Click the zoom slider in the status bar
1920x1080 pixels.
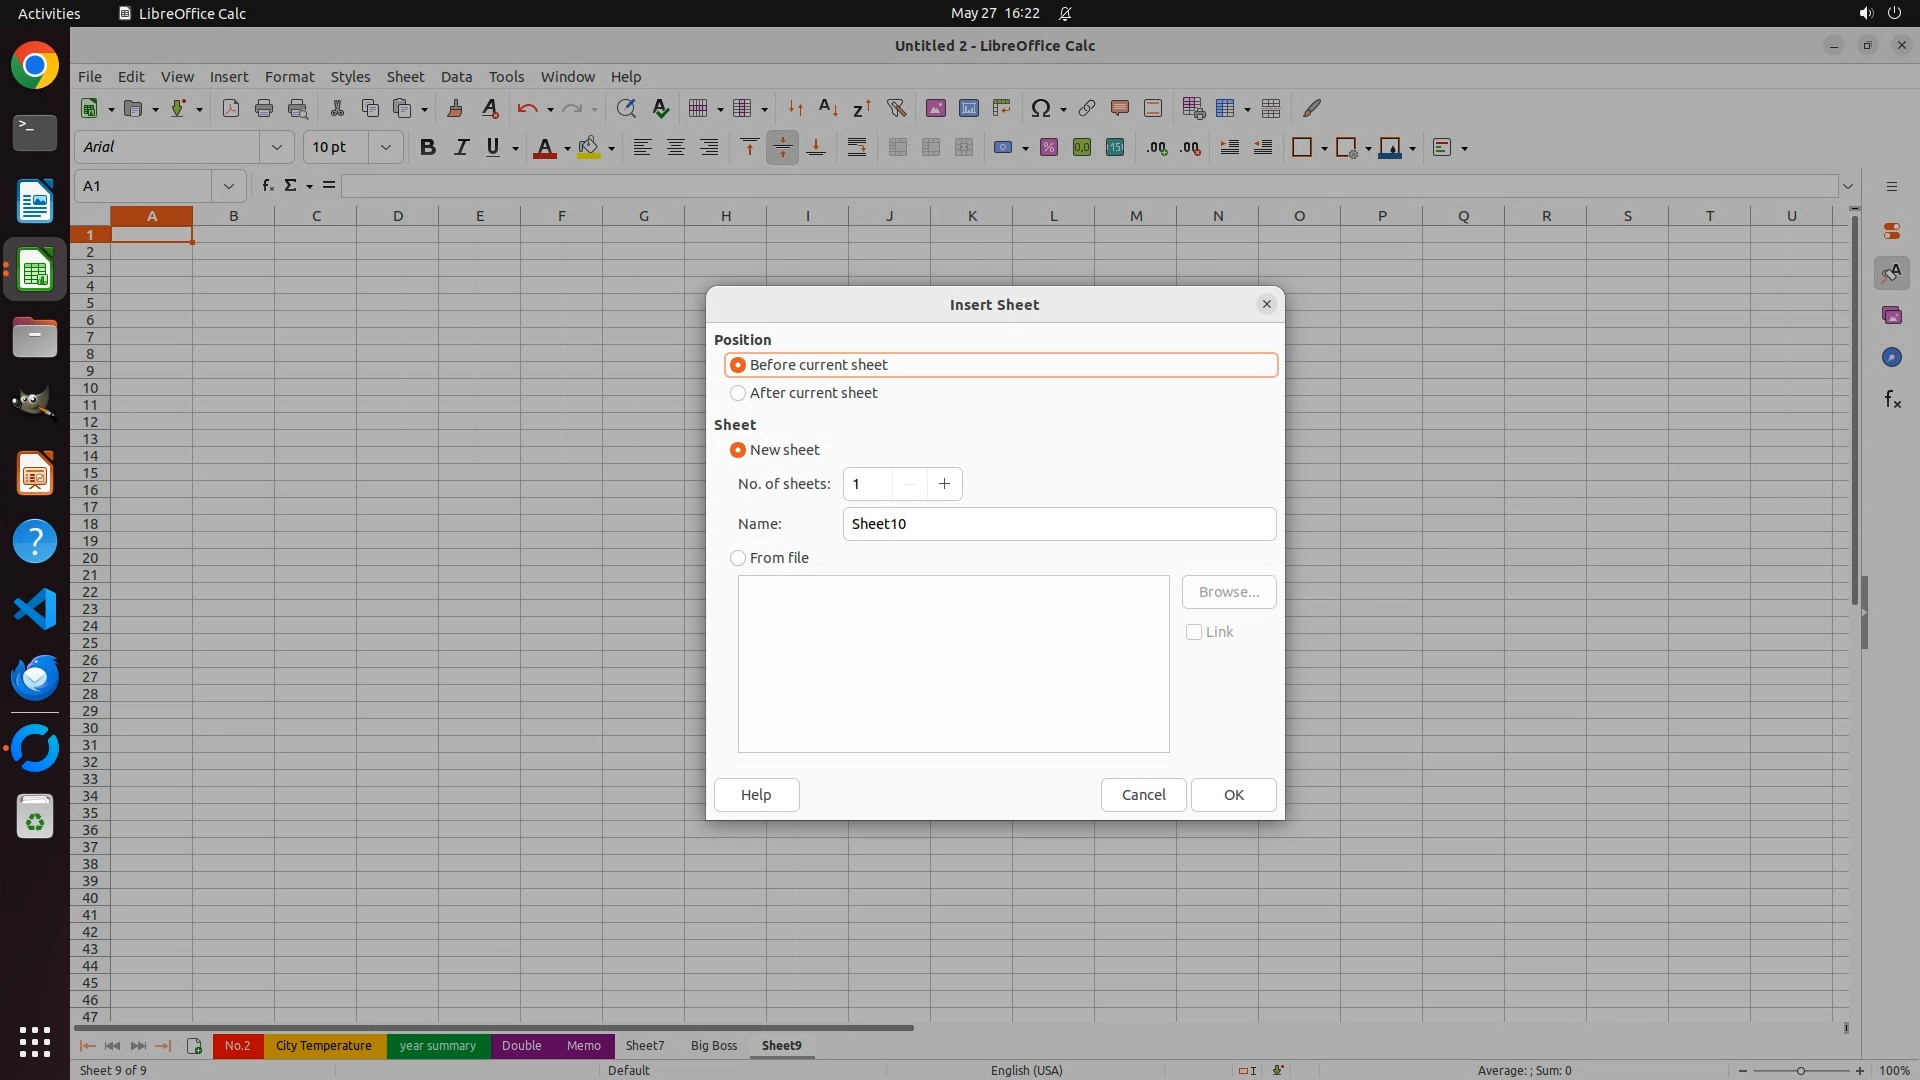point(1801,1070)
